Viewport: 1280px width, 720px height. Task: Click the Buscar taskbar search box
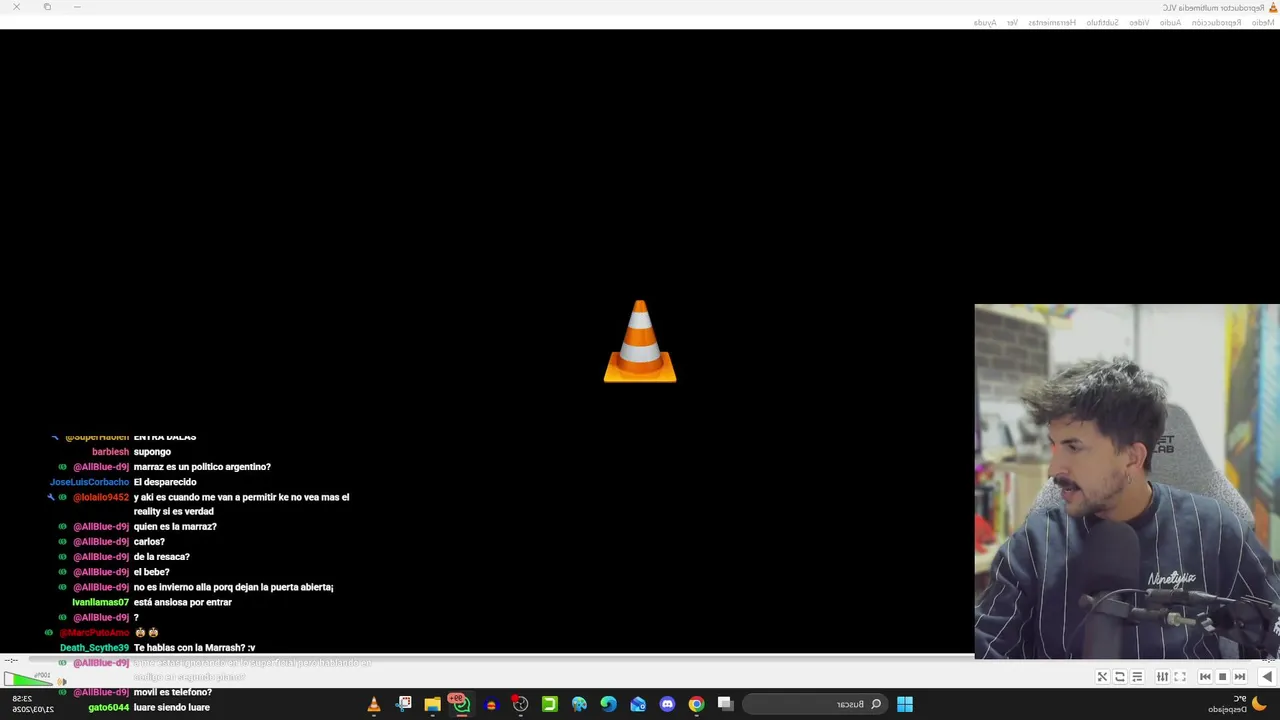pos(814,704)
